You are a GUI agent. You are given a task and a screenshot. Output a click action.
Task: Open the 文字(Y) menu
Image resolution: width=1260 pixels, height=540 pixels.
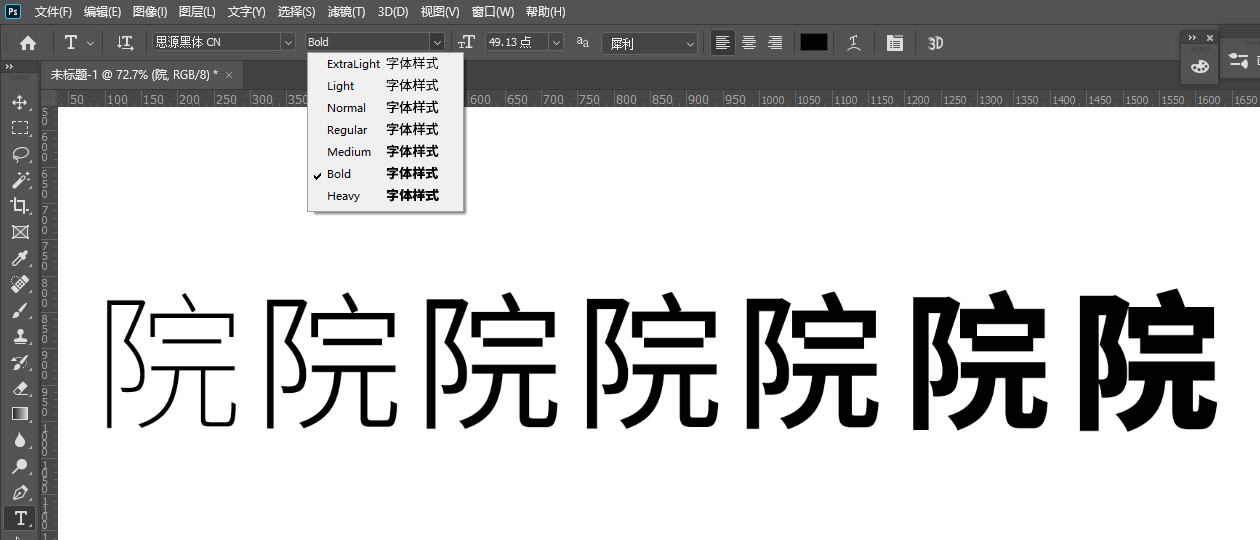[x=246, y=12]
